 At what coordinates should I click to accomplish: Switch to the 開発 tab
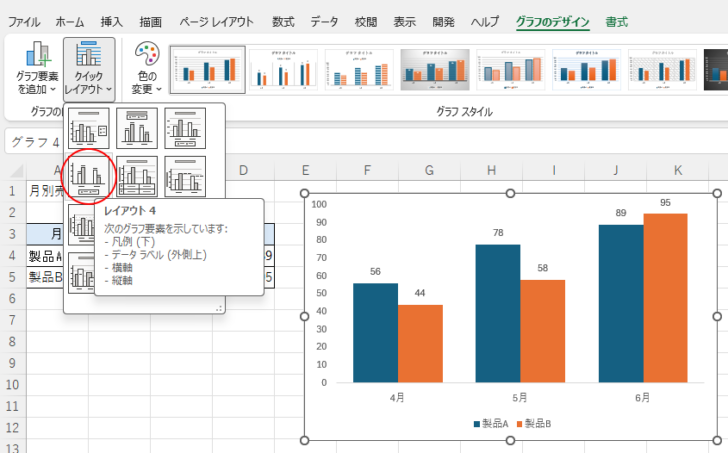(x=443, y=22)
